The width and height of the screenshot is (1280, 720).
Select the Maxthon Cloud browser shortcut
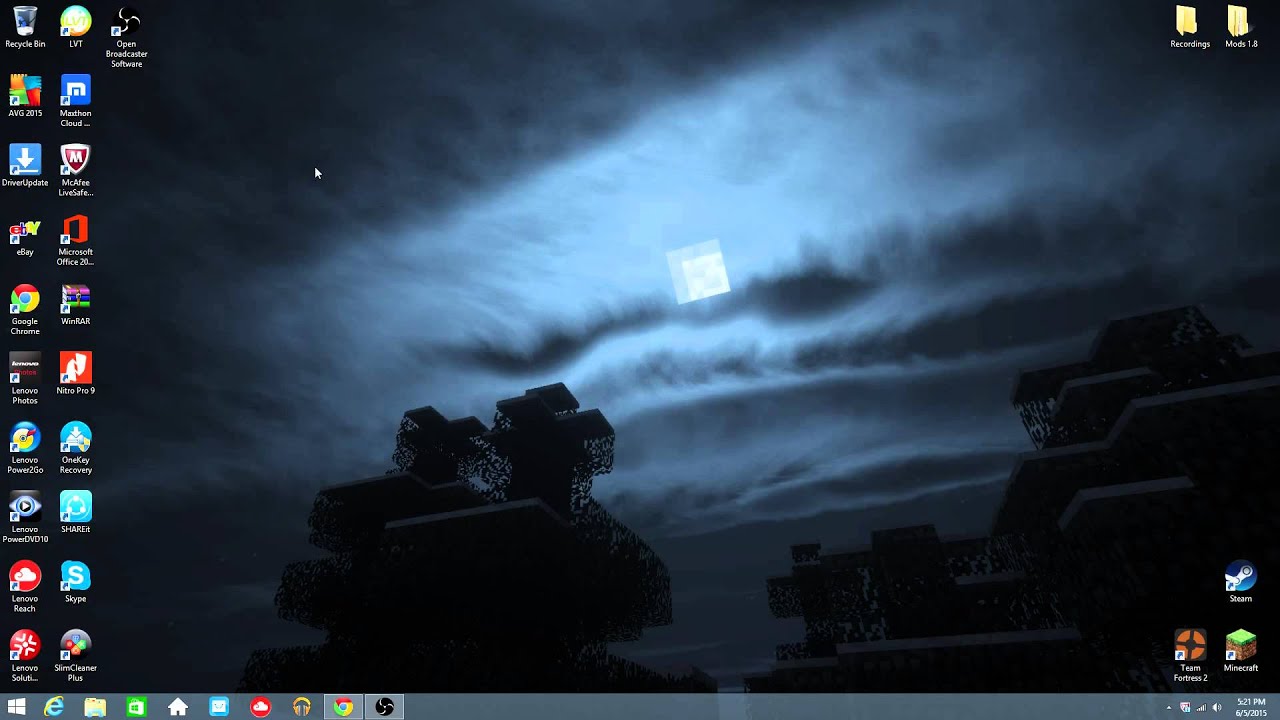pos(75,101)
